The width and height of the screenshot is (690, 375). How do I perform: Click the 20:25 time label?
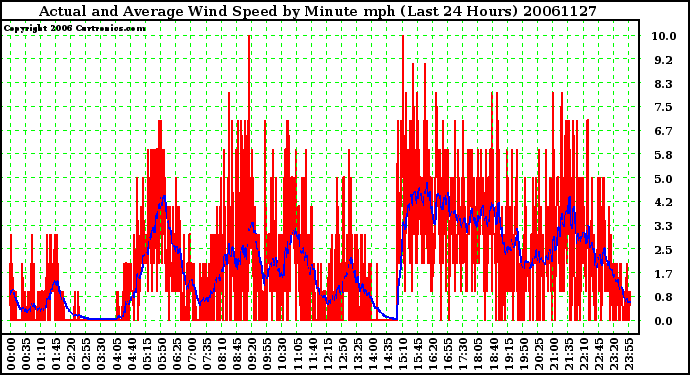tap(538, 354)
